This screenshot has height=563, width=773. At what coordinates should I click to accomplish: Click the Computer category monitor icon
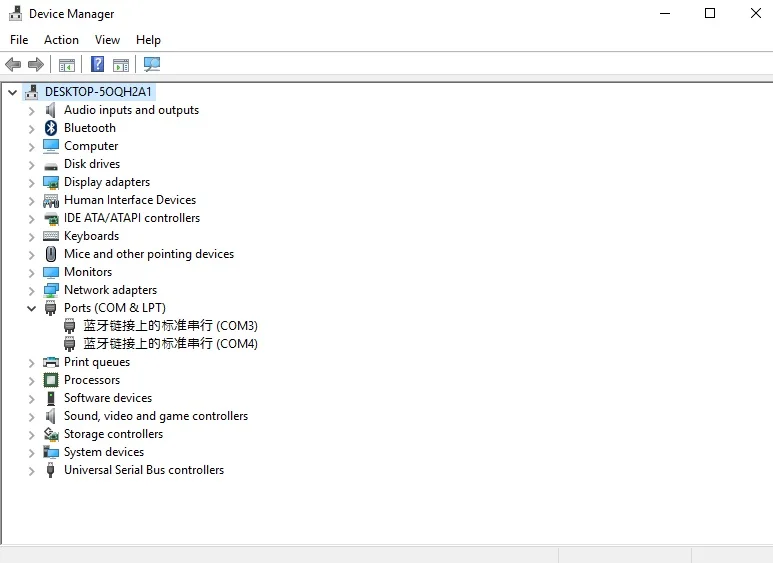[51, 146]
